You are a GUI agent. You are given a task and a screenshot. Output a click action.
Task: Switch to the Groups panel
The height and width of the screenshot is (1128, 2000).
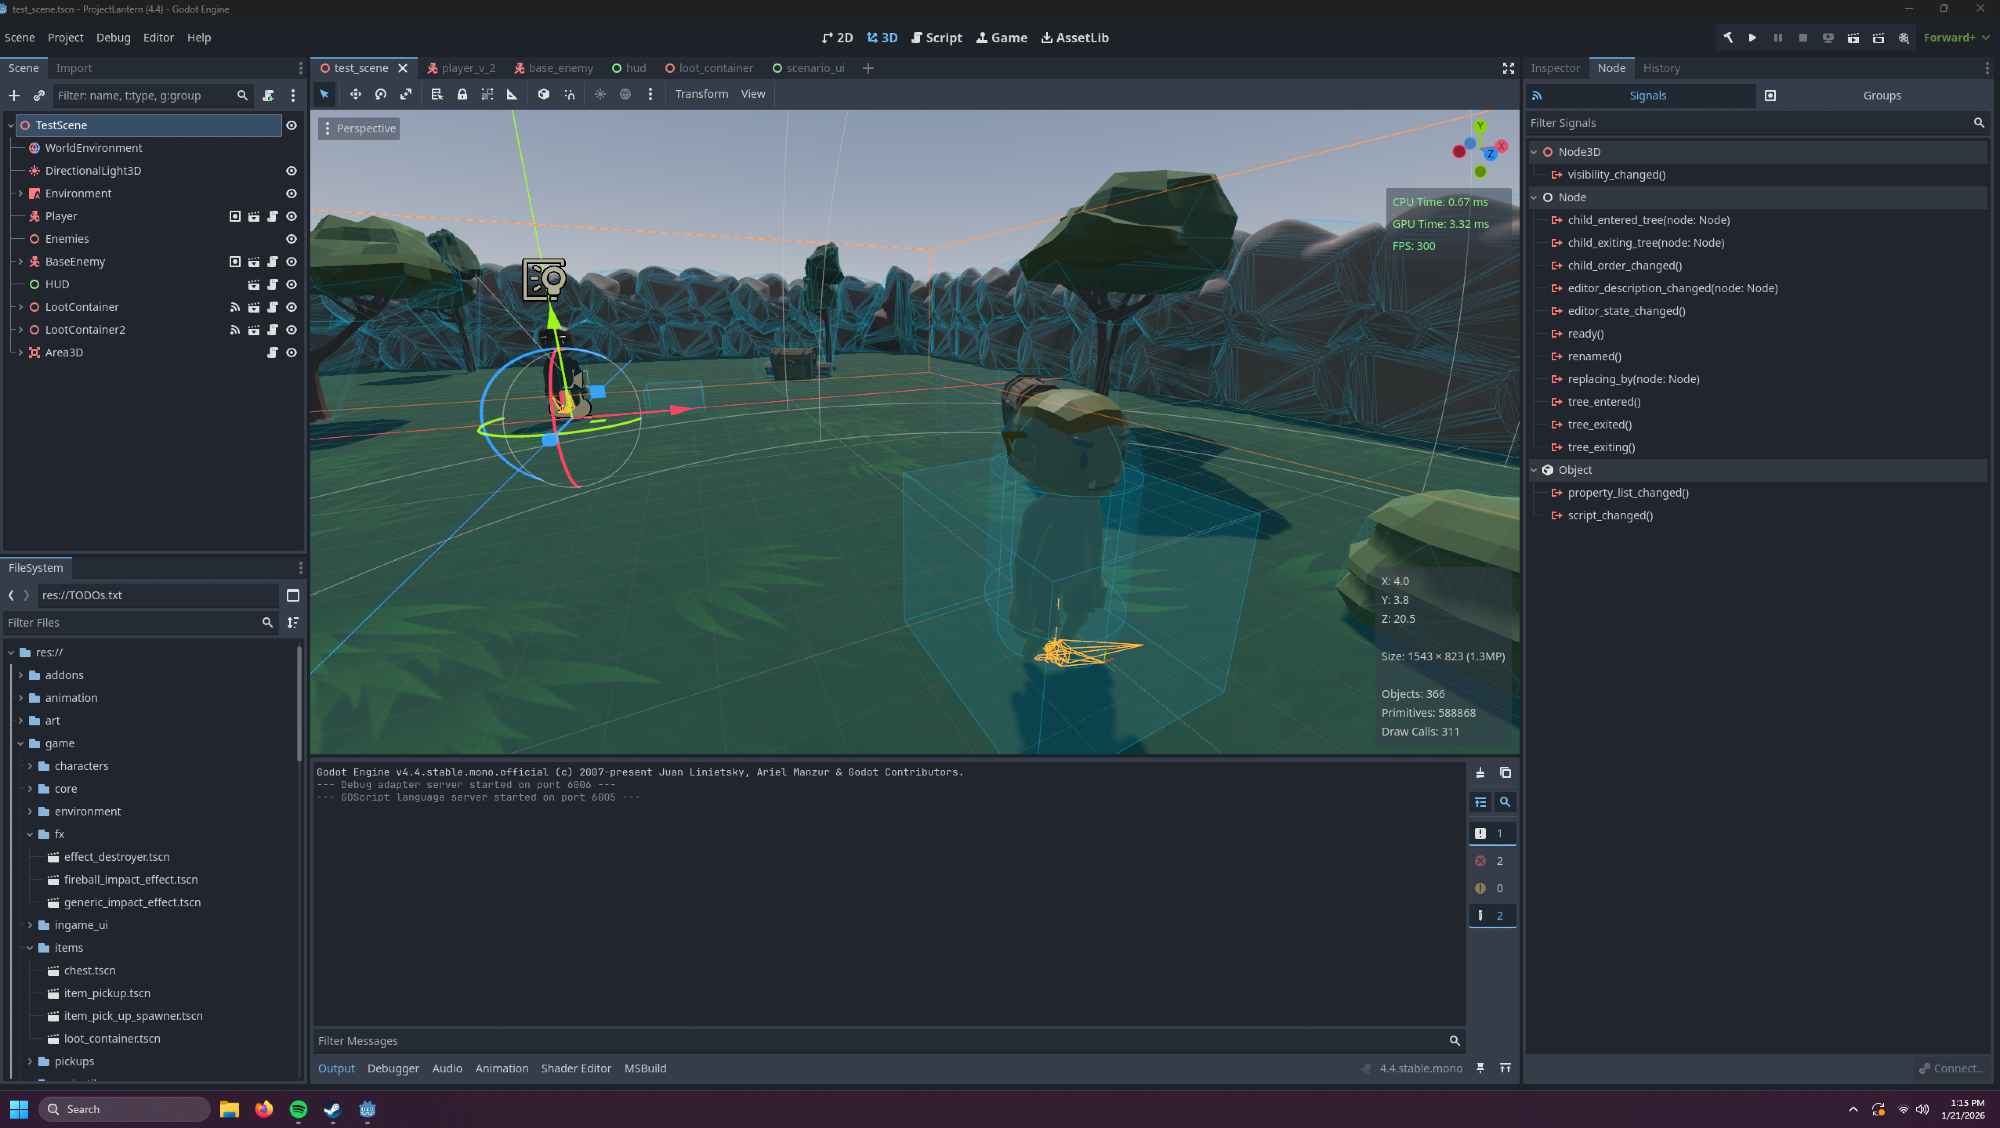point(1881,96)
